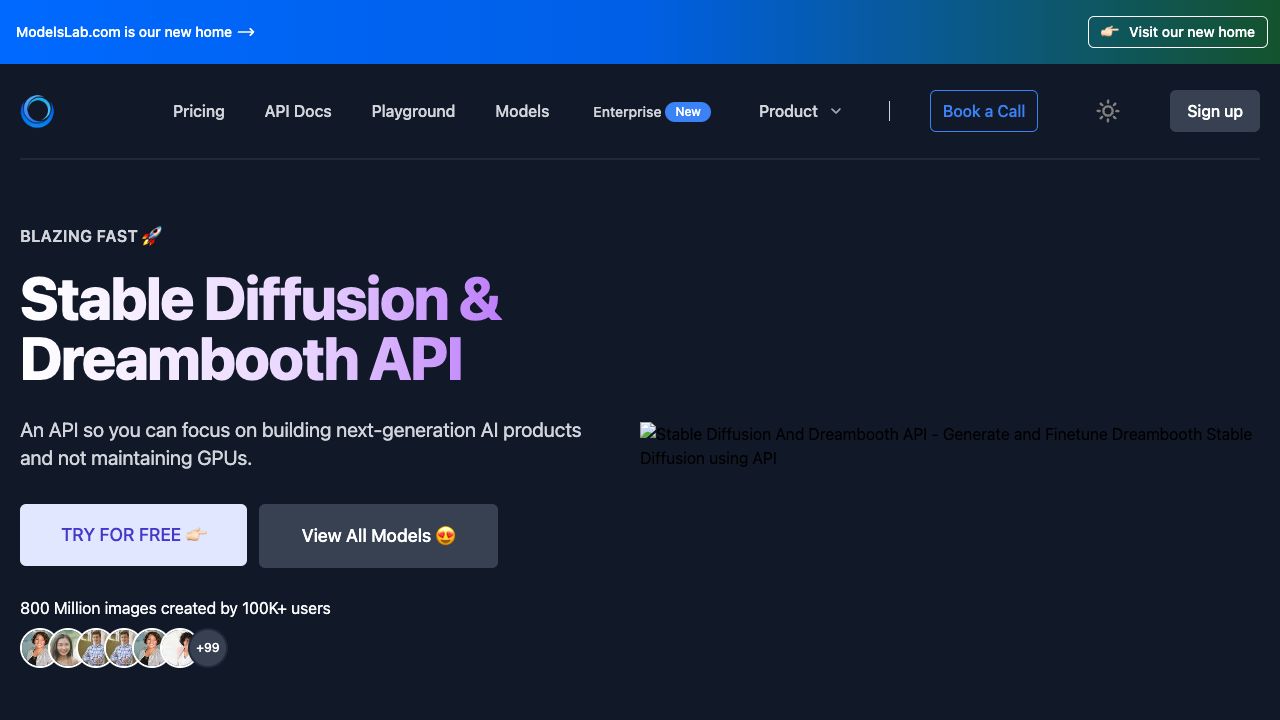Click the Sign up button
Screen dimensions: 1280x720
pos(1214,111)
